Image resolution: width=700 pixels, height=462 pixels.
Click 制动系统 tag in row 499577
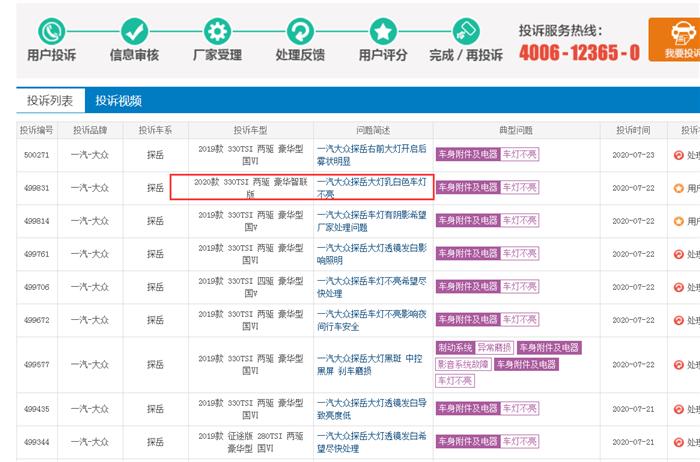pyautogui.click(x=455, y=348)
